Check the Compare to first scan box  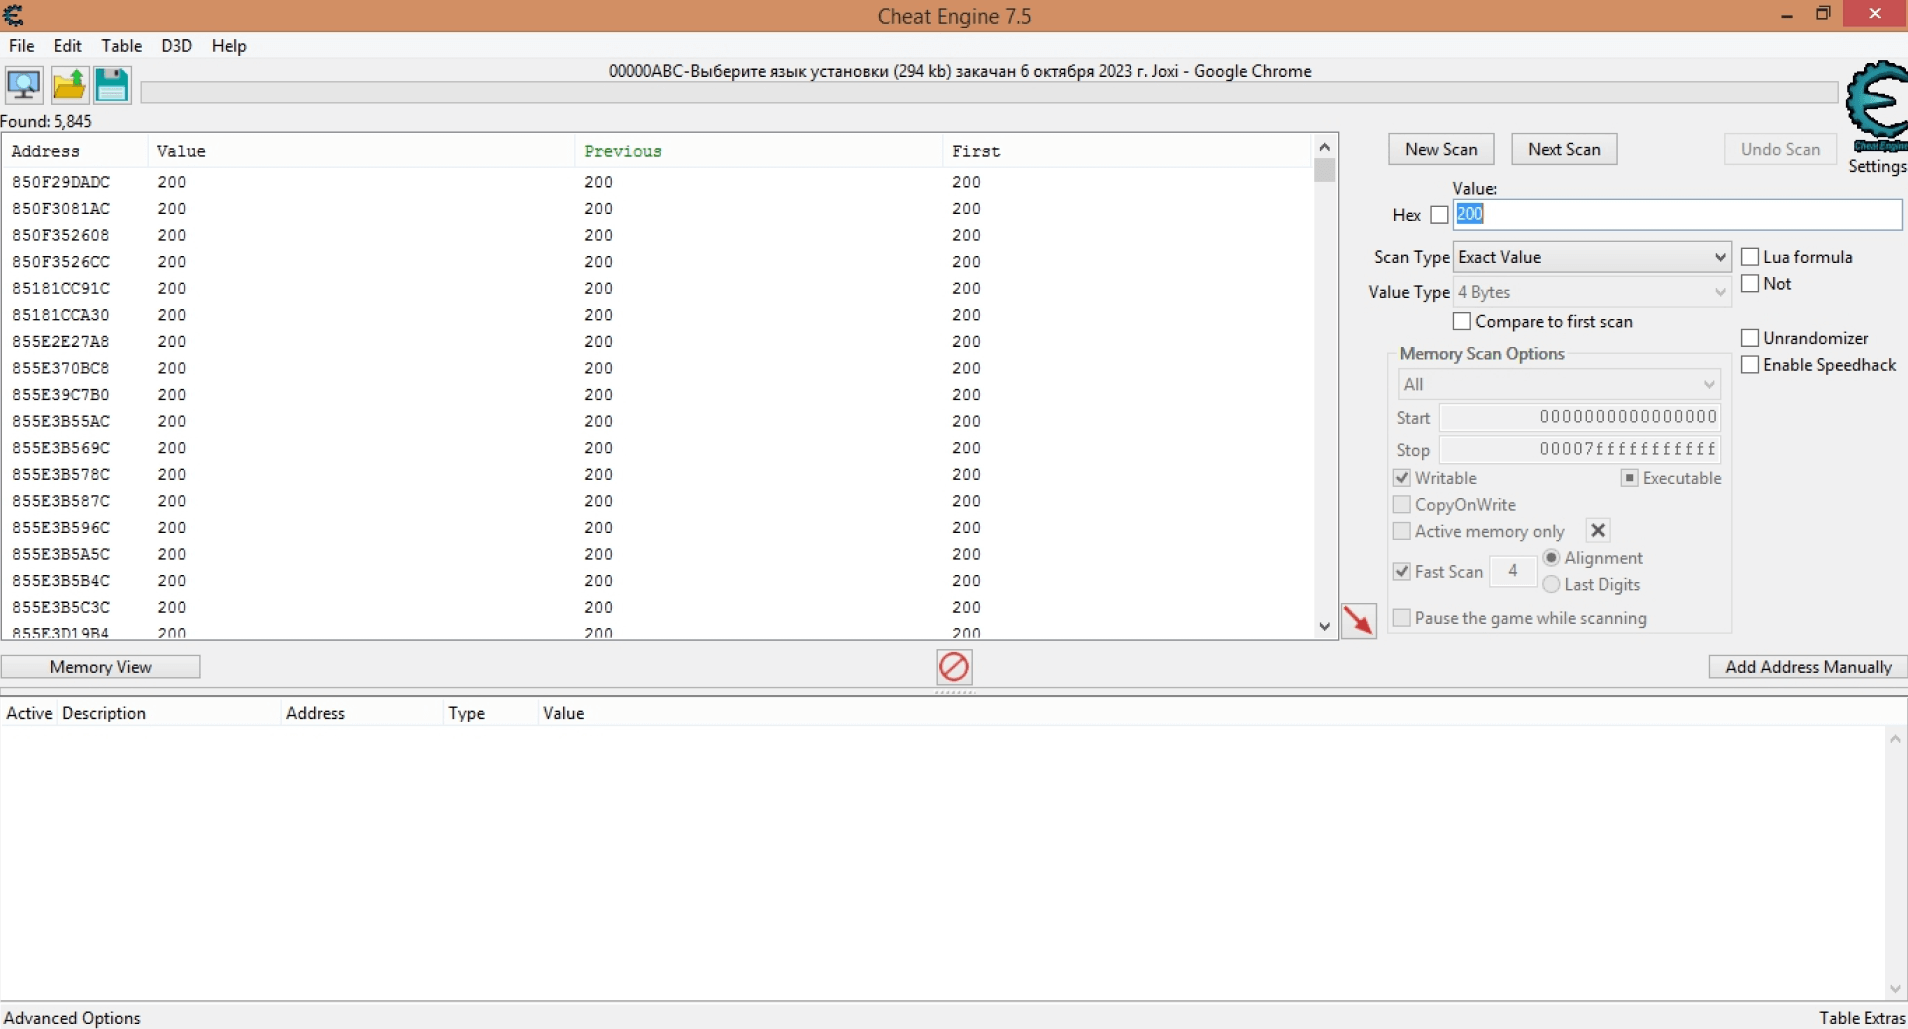point(1462,322)
